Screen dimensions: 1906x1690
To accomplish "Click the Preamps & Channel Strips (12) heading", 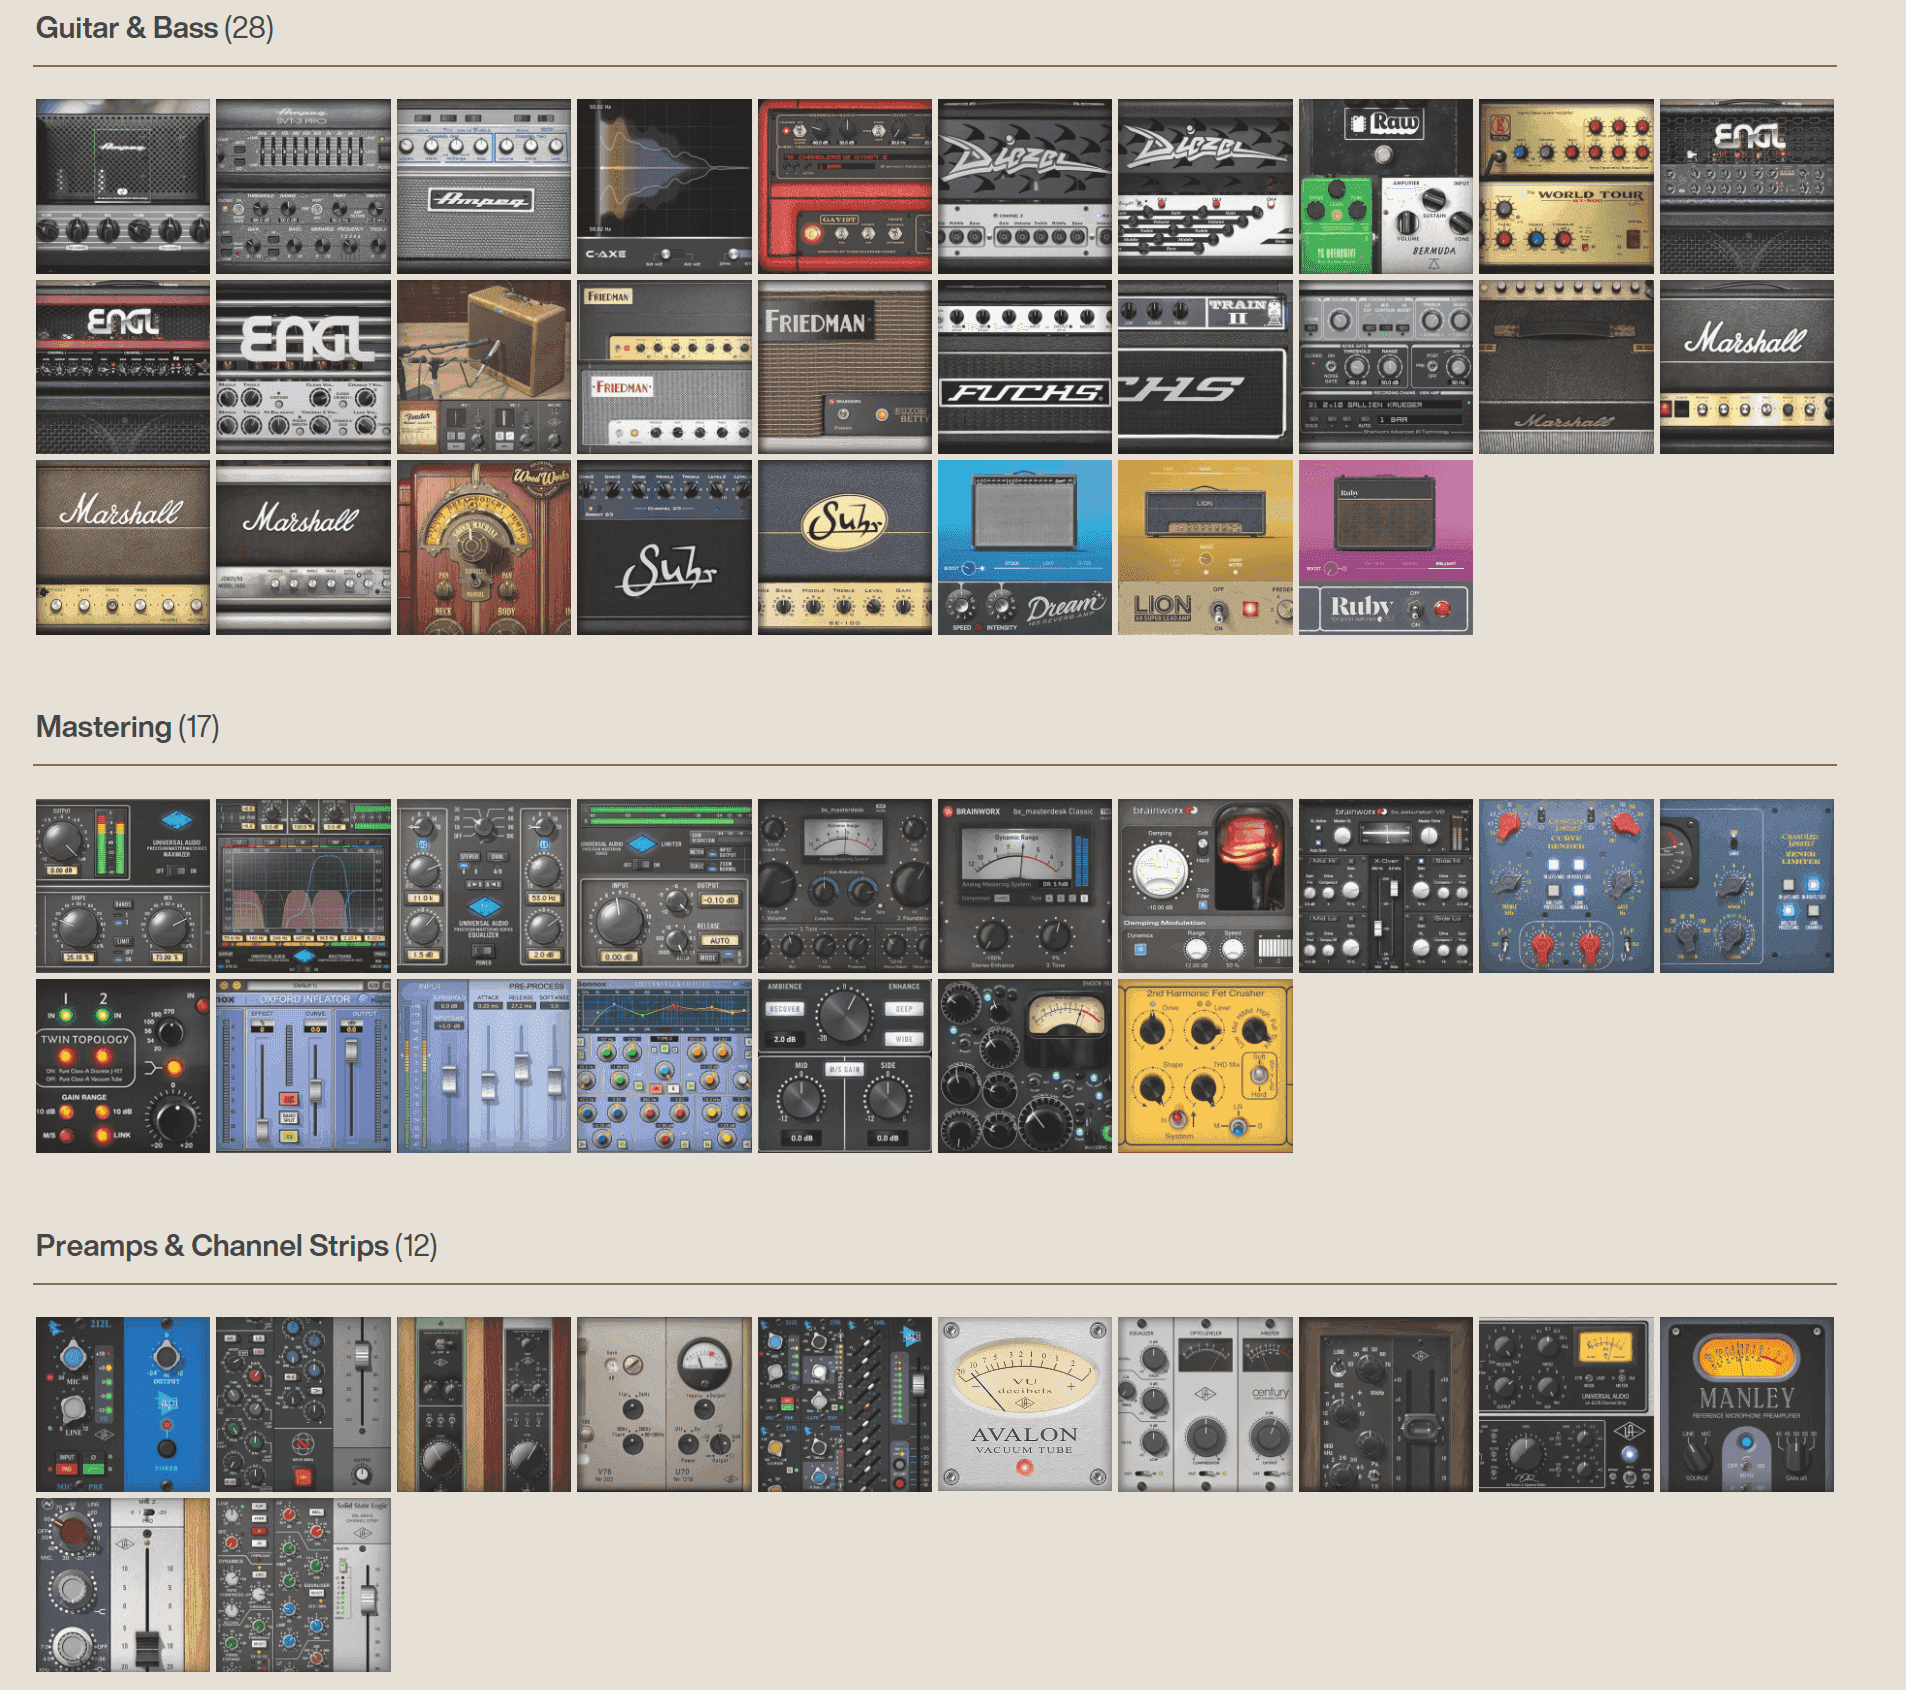I will pyautogui.click(x=237, y=1246).
